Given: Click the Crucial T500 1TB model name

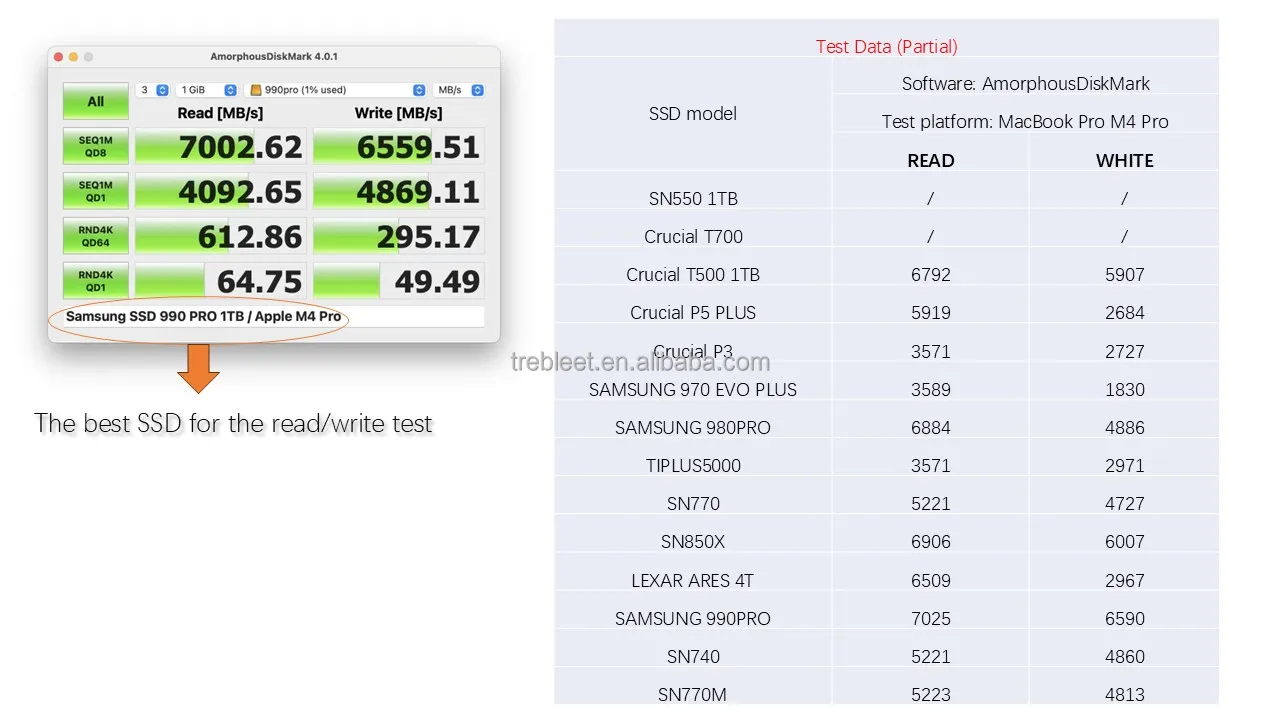Looking at the screenshot, I should coord(693,274).
